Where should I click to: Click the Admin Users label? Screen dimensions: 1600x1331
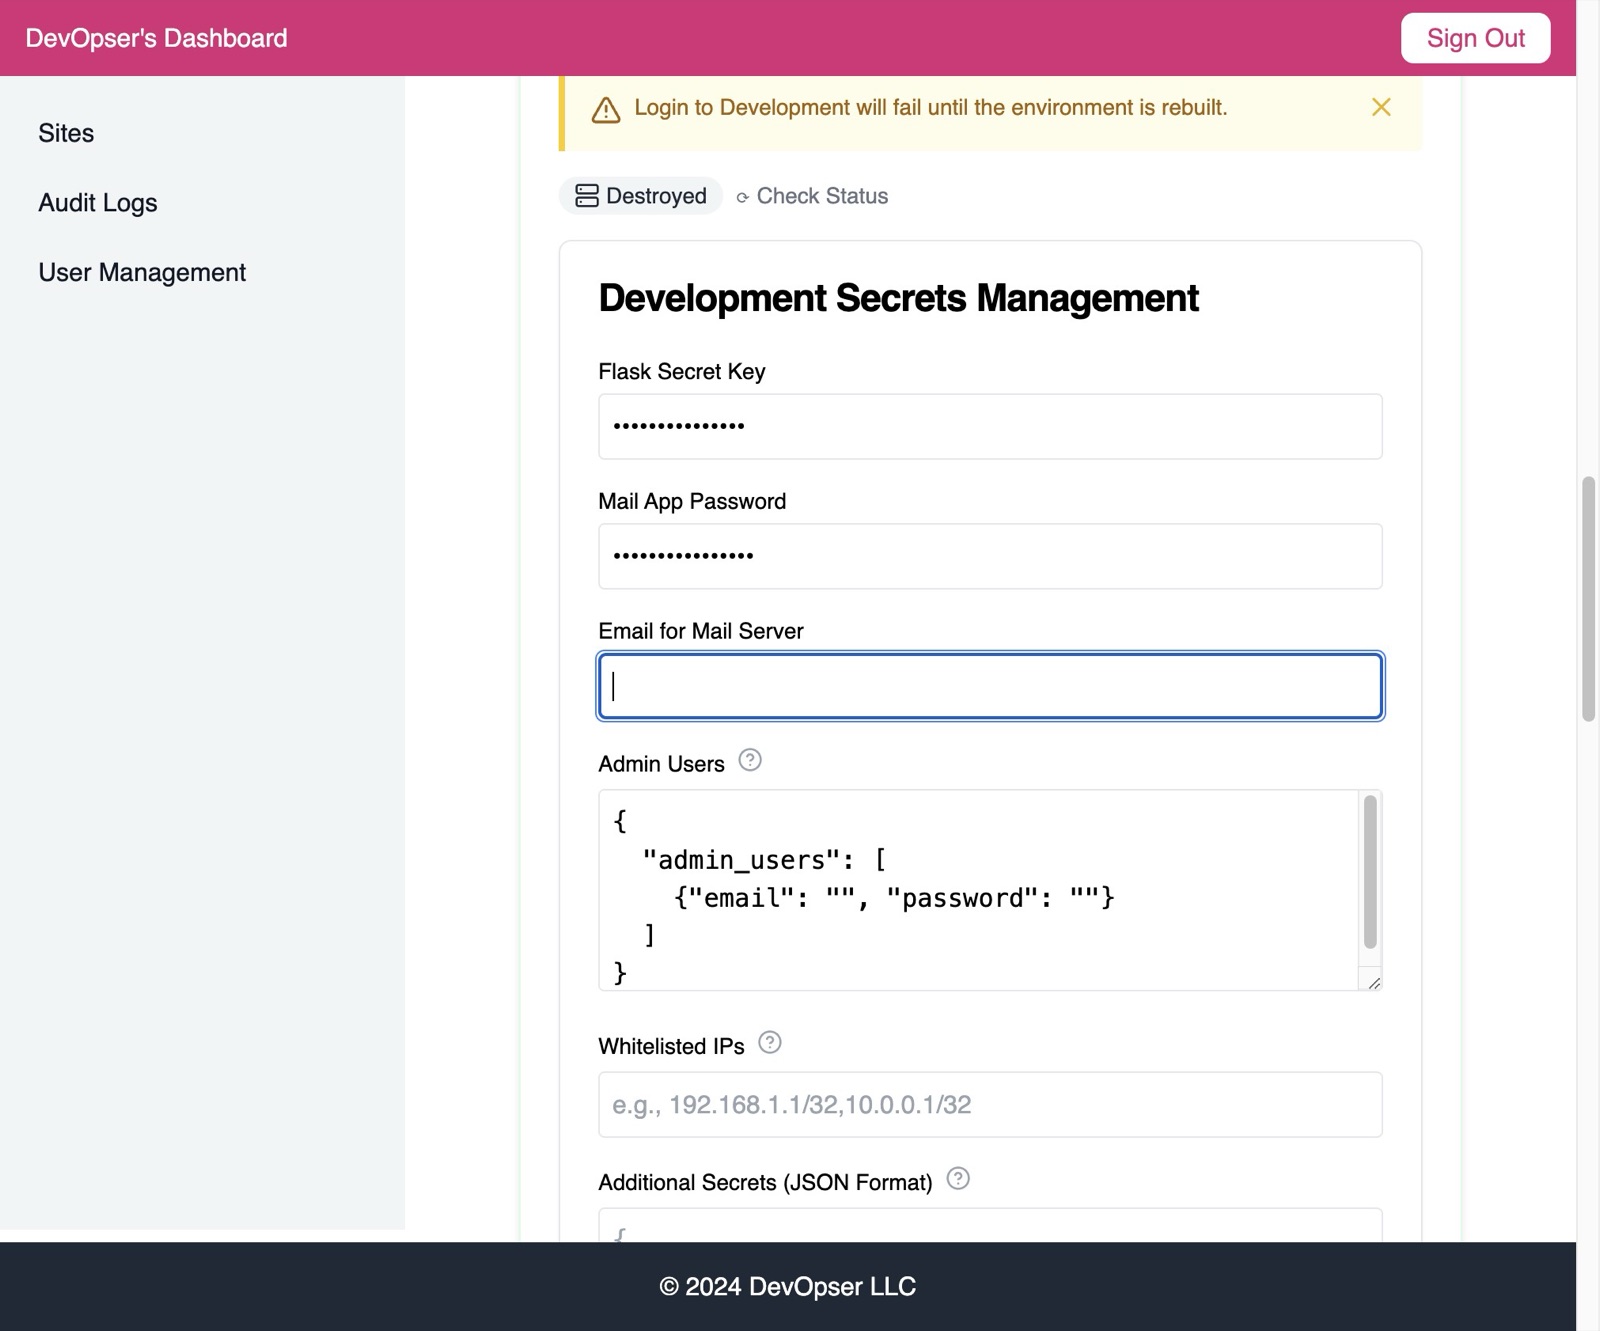[661, 764]
